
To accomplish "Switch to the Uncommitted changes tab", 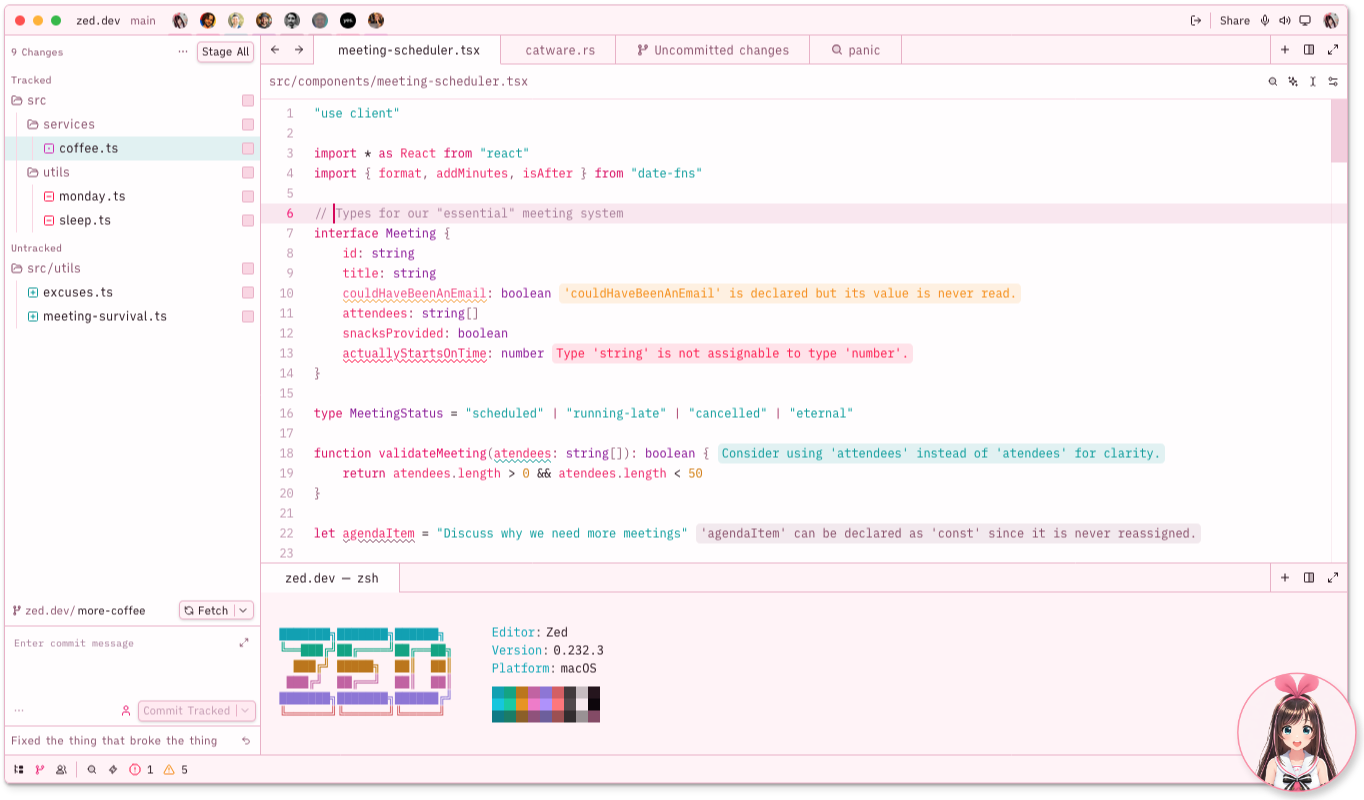I will tap(712, 50).
